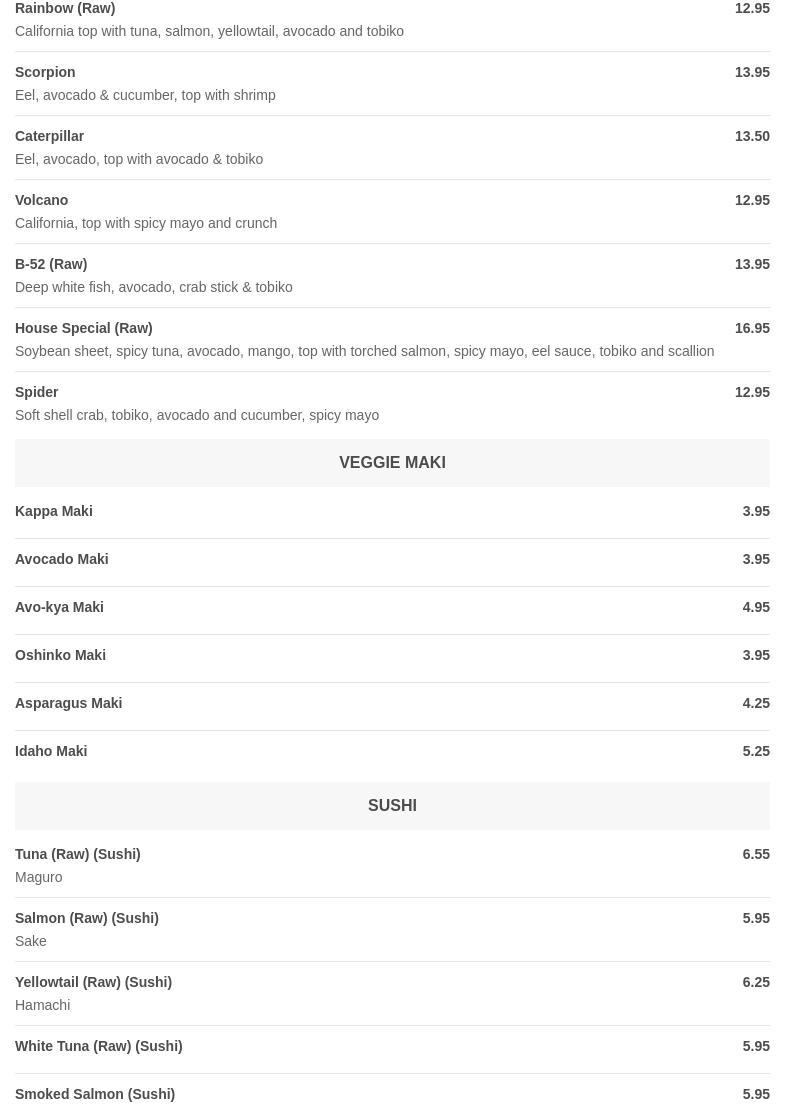Select the Rainbow (Raw) roll item
This screenshot has width=785, height=1120.
pyautogui.click(x=392, y=19)
